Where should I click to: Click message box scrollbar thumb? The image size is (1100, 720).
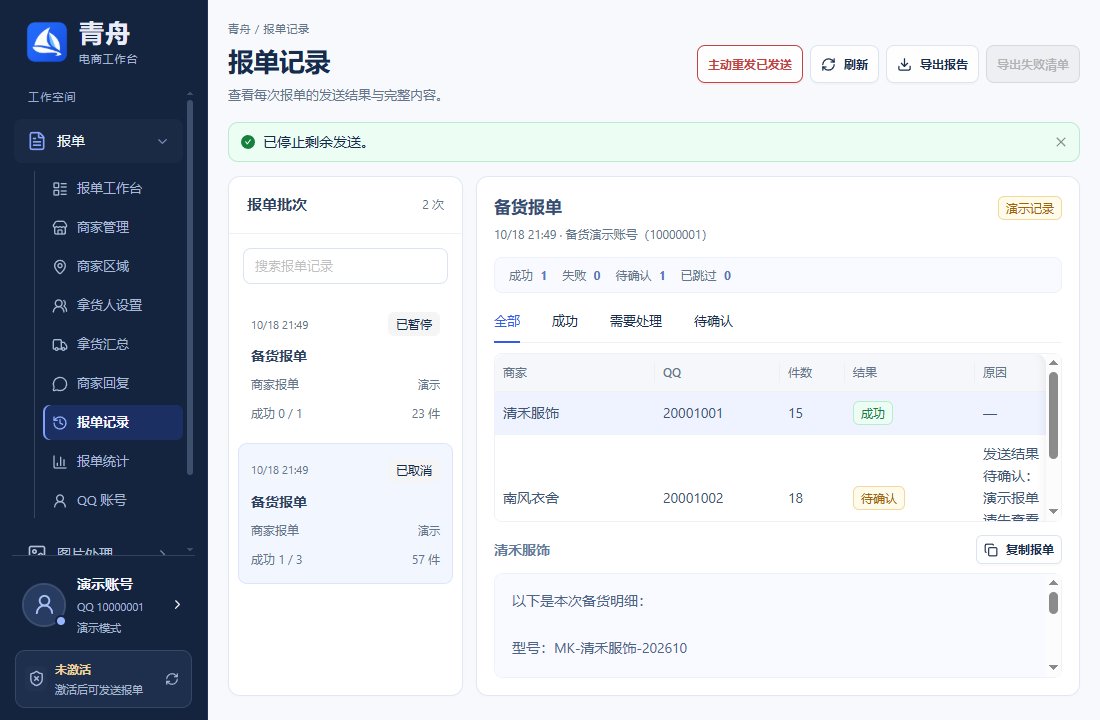point(1053,603)
